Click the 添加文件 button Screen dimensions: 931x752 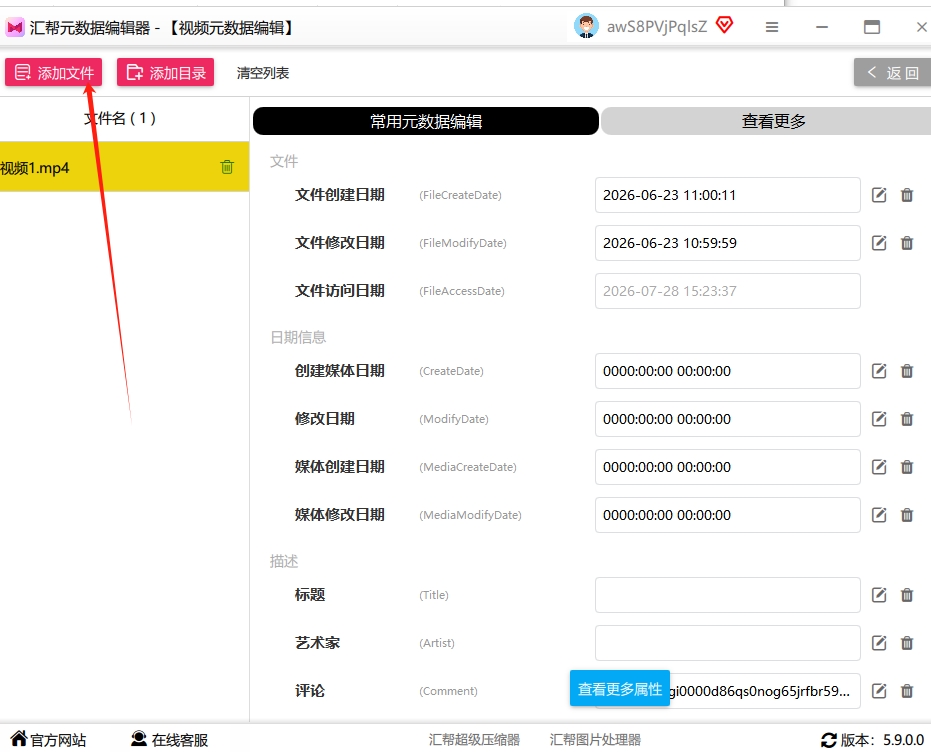pos(53,72)
